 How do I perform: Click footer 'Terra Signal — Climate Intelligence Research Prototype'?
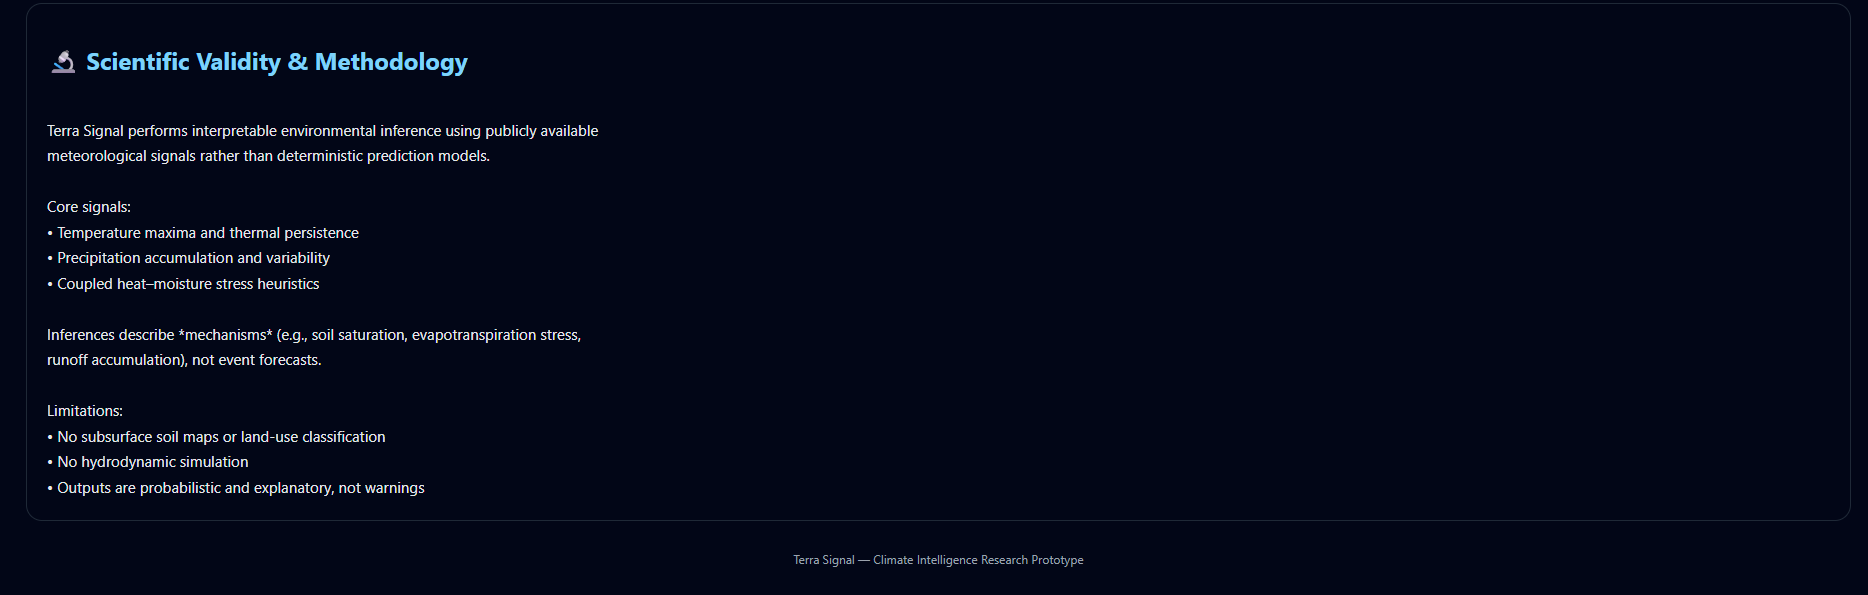938,560
